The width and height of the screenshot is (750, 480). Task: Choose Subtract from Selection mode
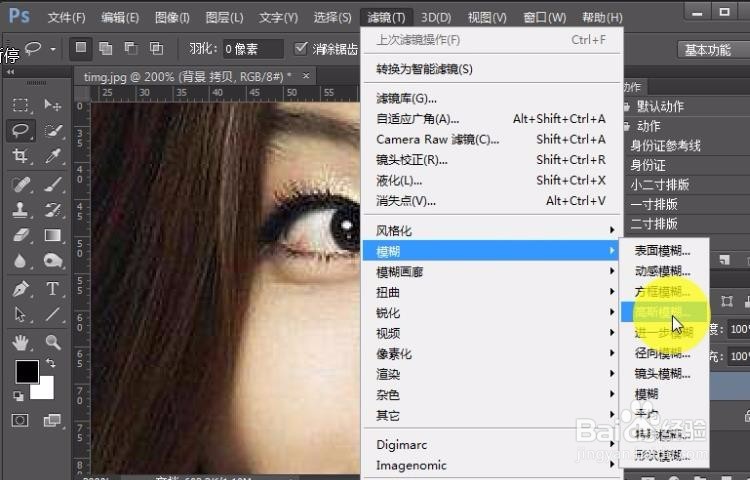131,48
